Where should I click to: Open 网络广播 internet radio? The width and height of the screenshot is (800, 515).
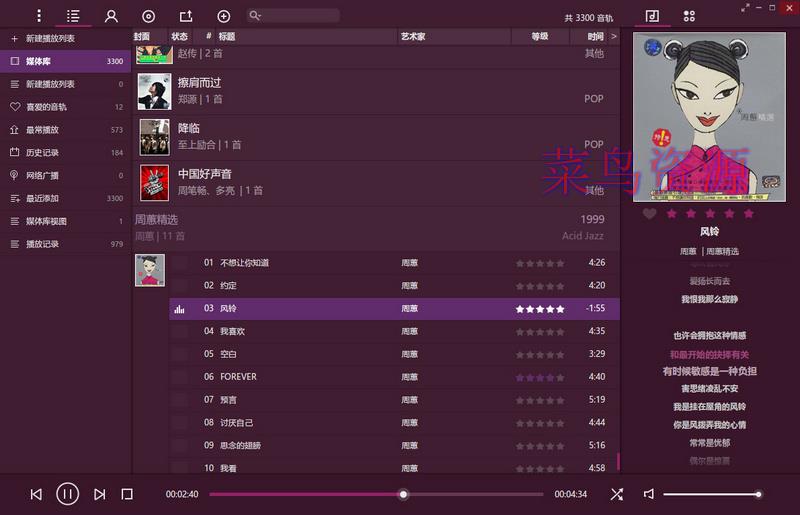tap(66, 176)
